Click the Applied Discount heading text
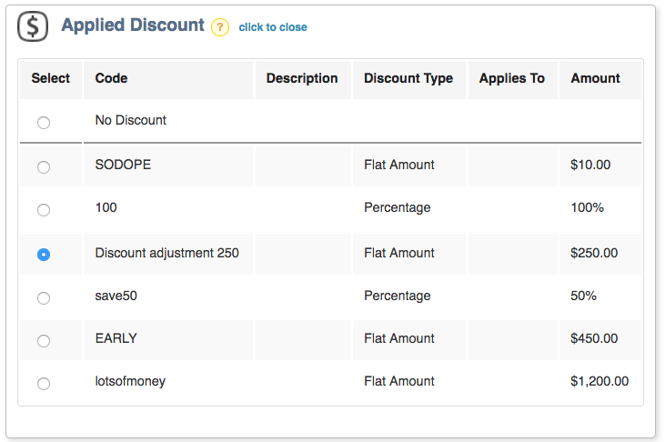Image resolution: width=665 pixels, height=442 pixels. coord(133,25)
